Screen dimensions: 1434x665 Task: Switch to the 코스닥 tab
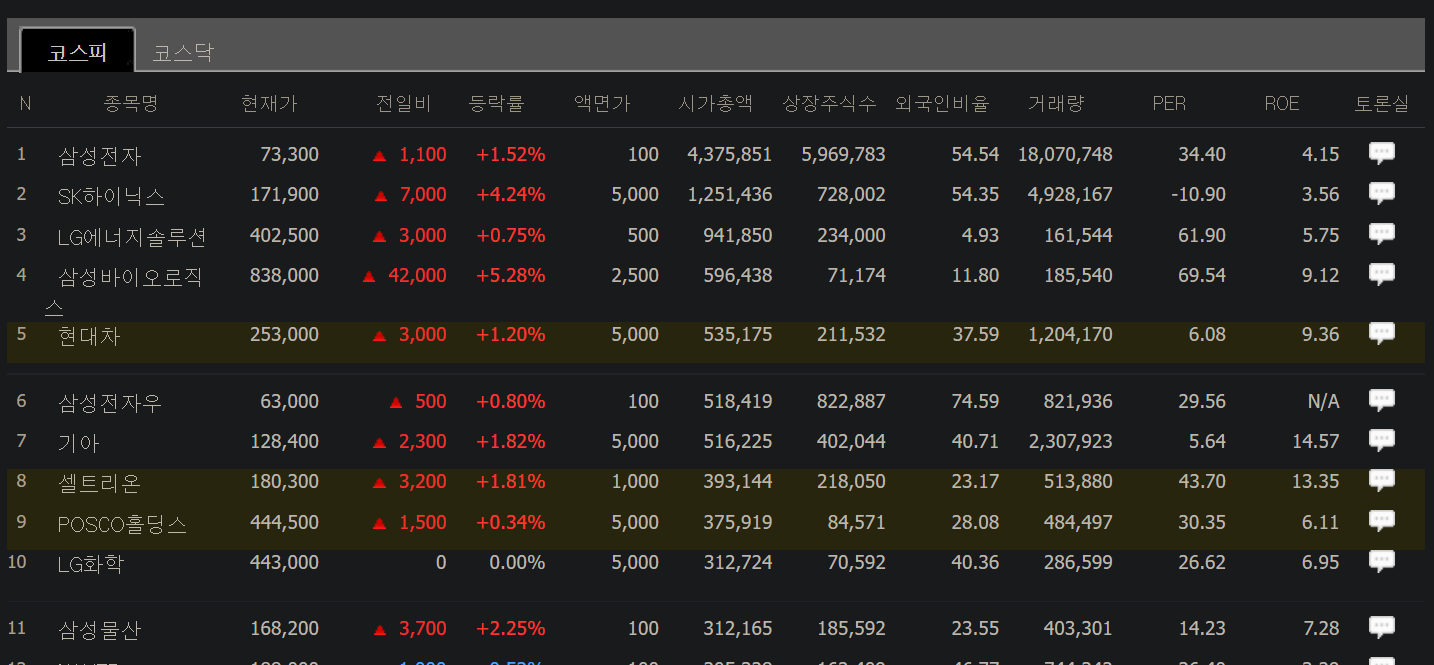pyautogui.click(x=183, y=52)
